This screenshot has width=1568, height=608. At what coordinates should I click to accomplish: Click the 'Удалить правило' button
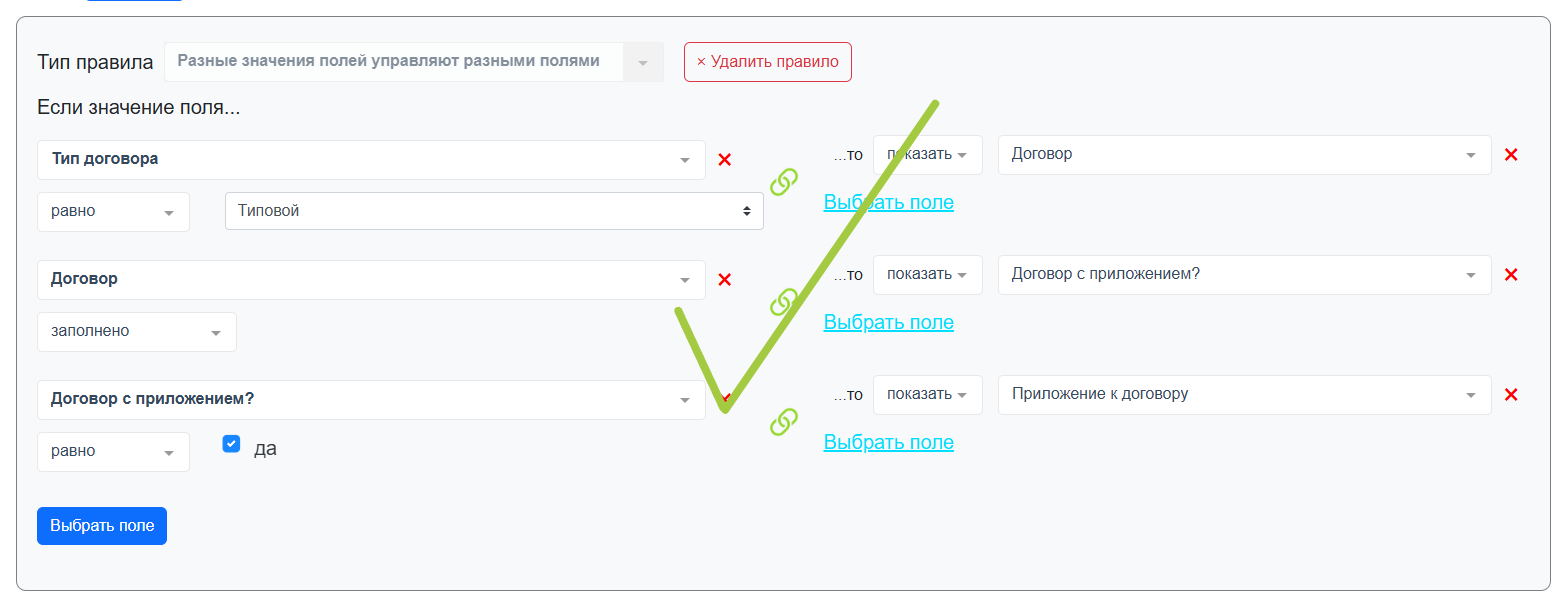[767, 62]
